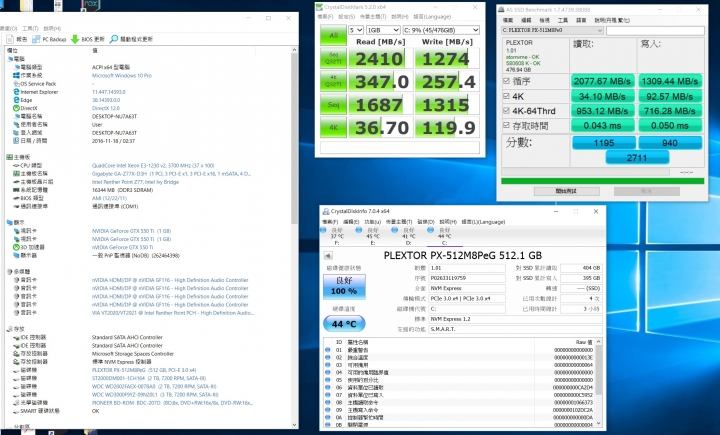
Task: Collapse the multimedia tree section
Action: tap(10, 271)
